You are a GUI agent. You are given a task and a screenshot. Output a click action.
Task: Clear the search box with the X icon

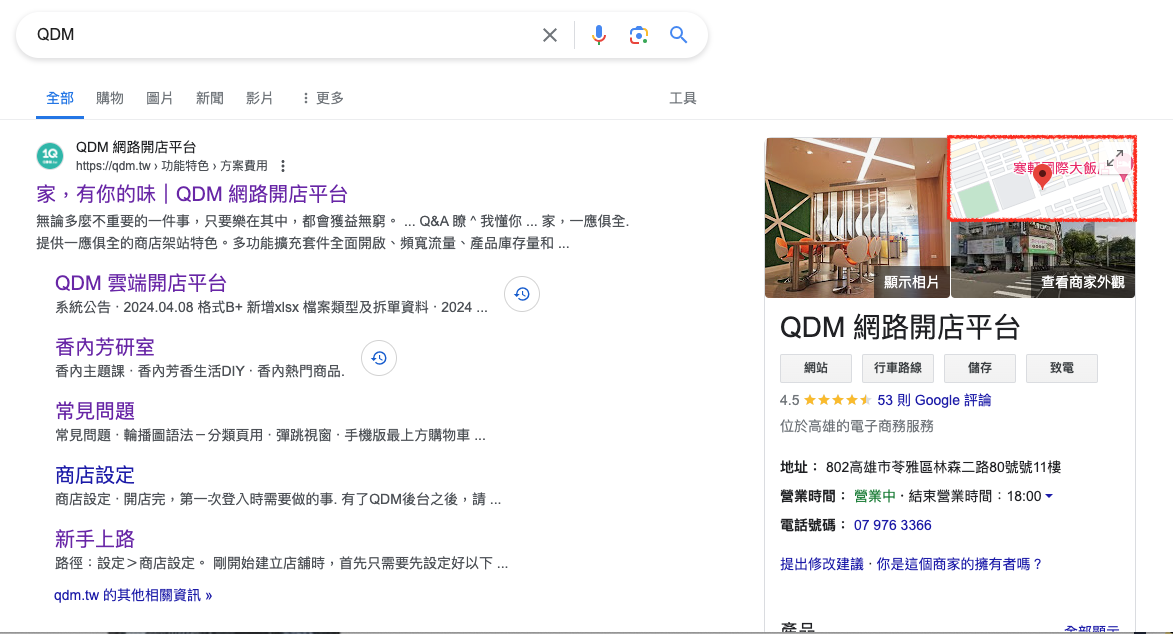click(550, 35)
